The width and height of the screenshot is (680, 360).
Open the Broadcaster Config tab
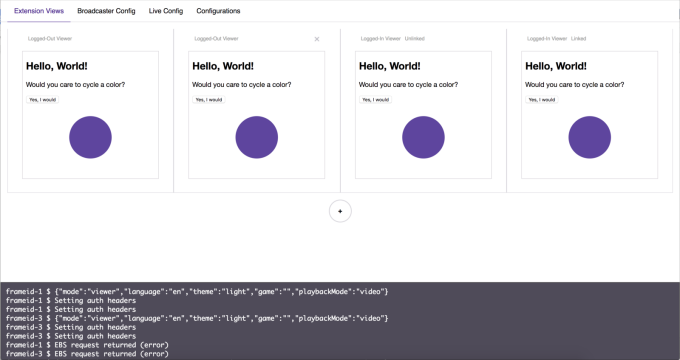[x=106, y=11]
